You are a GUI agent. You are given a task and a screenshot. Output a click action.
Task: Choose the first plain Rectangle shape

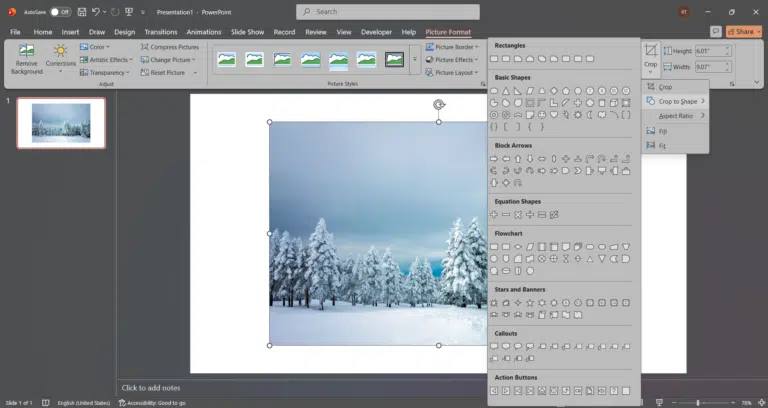coord(494,59)
